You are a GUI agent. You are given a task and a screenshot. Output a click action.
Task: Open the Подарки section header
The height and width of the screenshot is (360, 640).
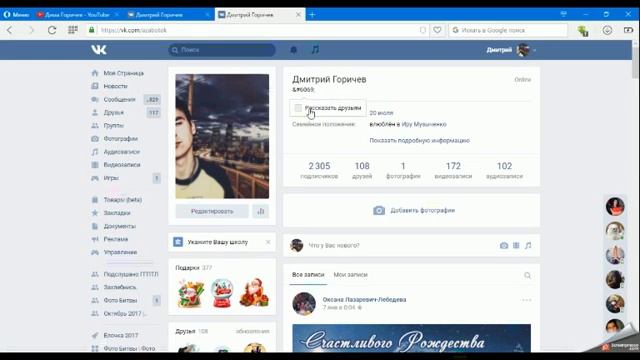tap(193, 268)
